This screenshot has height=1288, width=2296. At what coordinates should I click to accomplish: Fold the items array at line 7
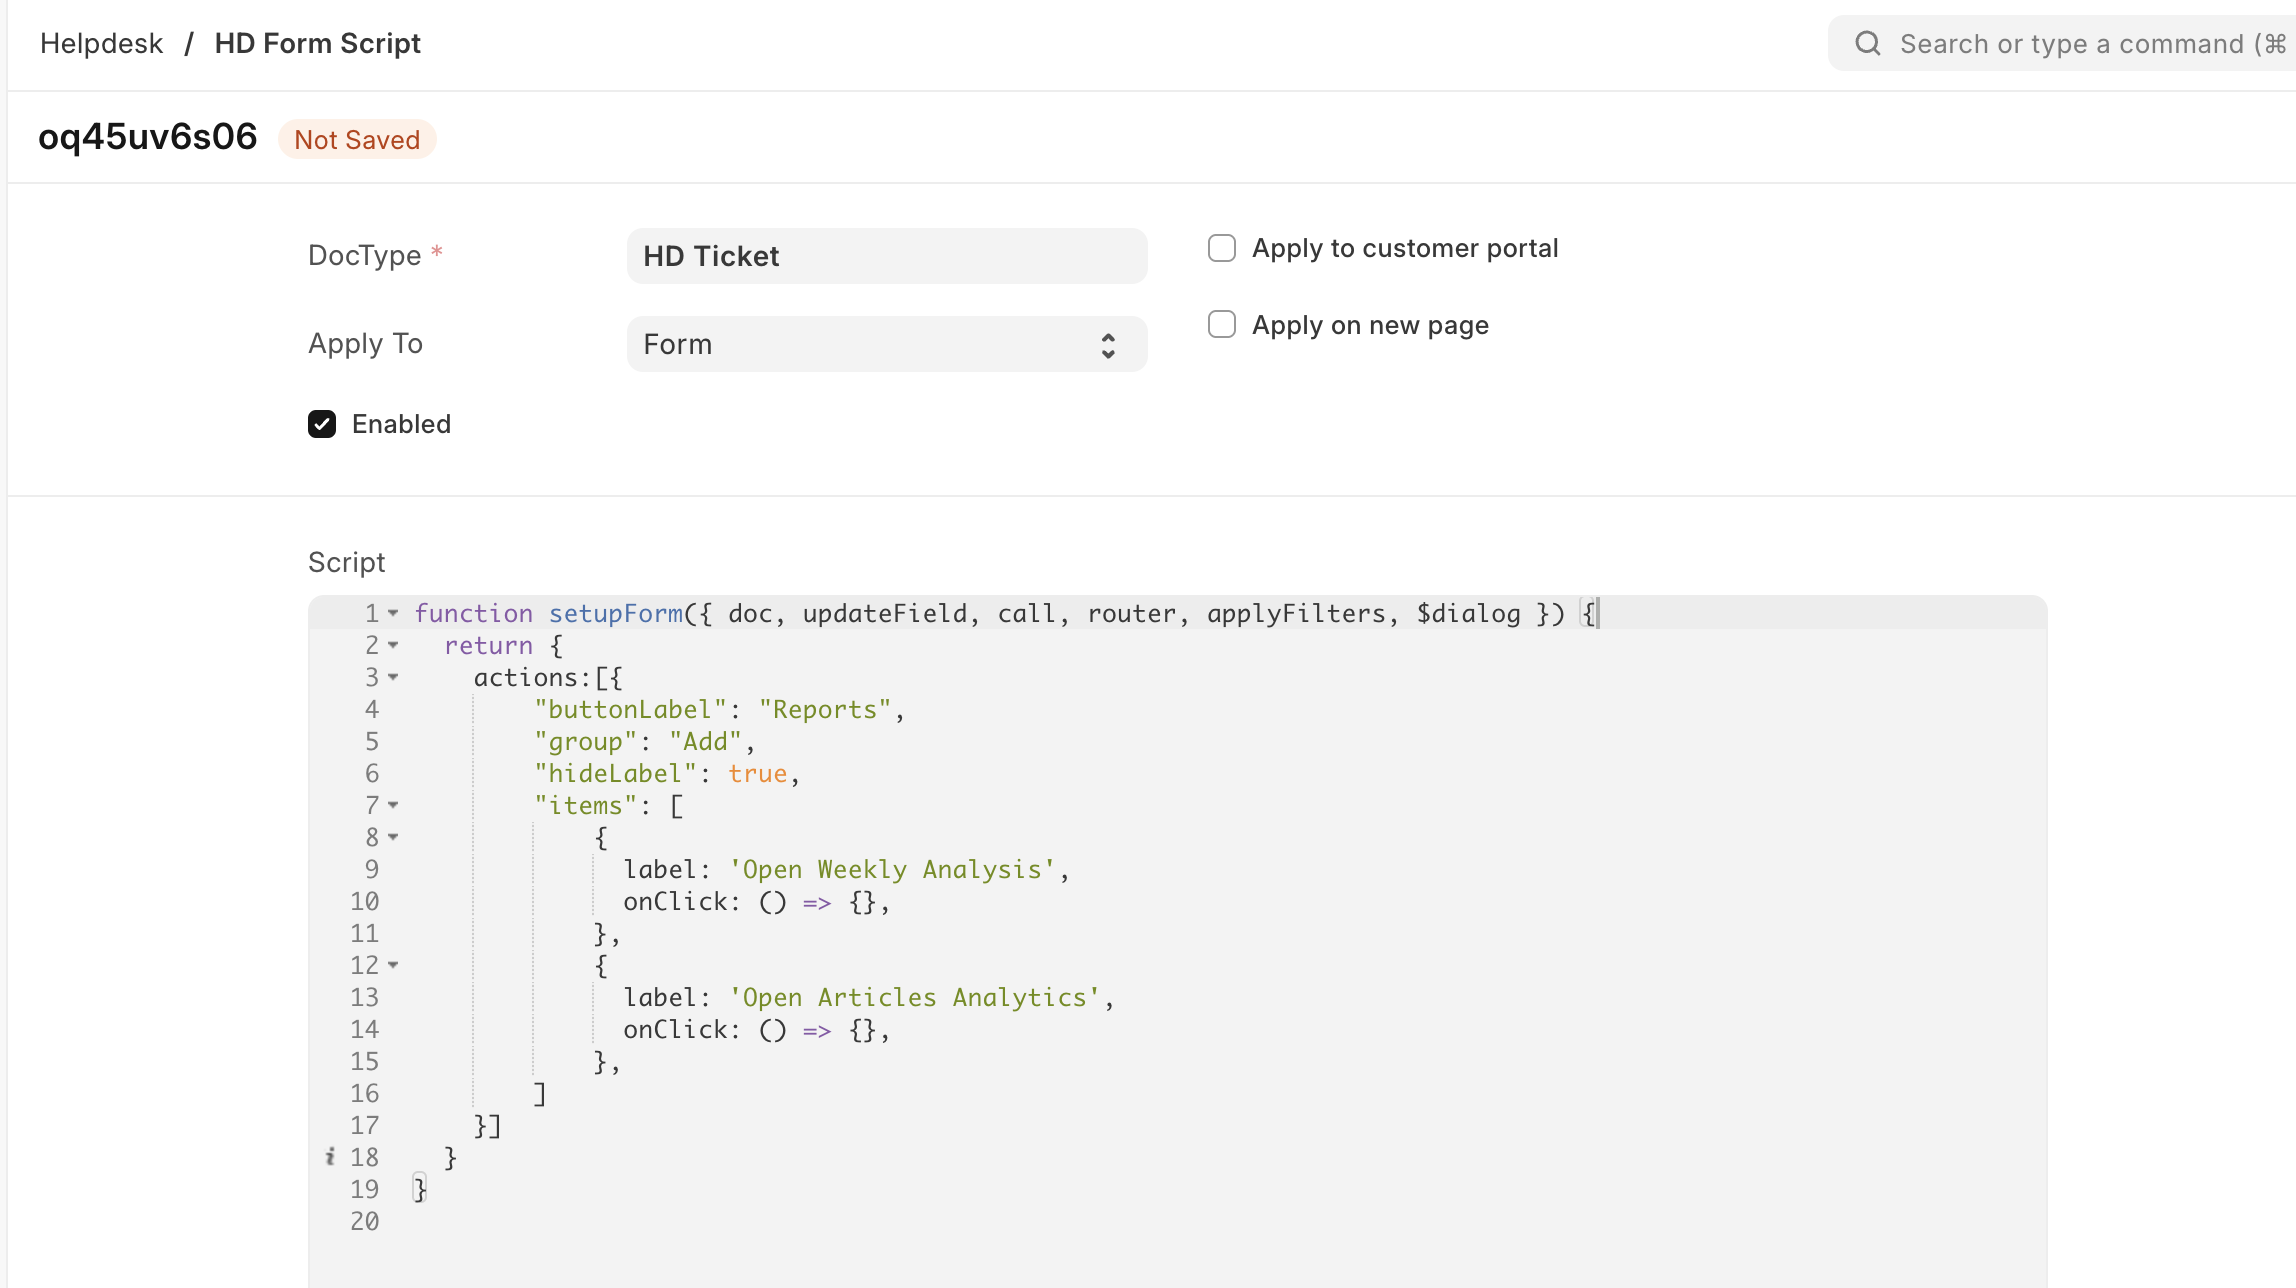[x=393, y=805]
